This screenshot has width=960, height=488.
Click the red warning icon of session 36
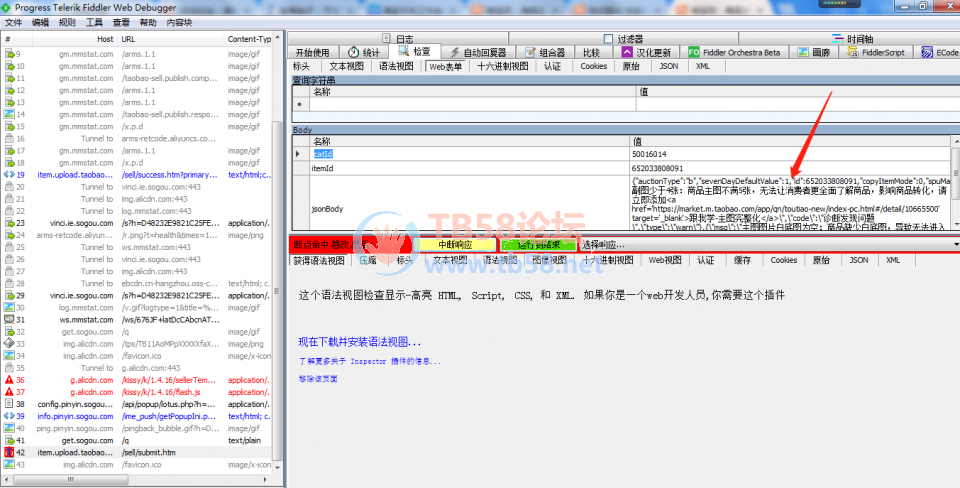9,380
